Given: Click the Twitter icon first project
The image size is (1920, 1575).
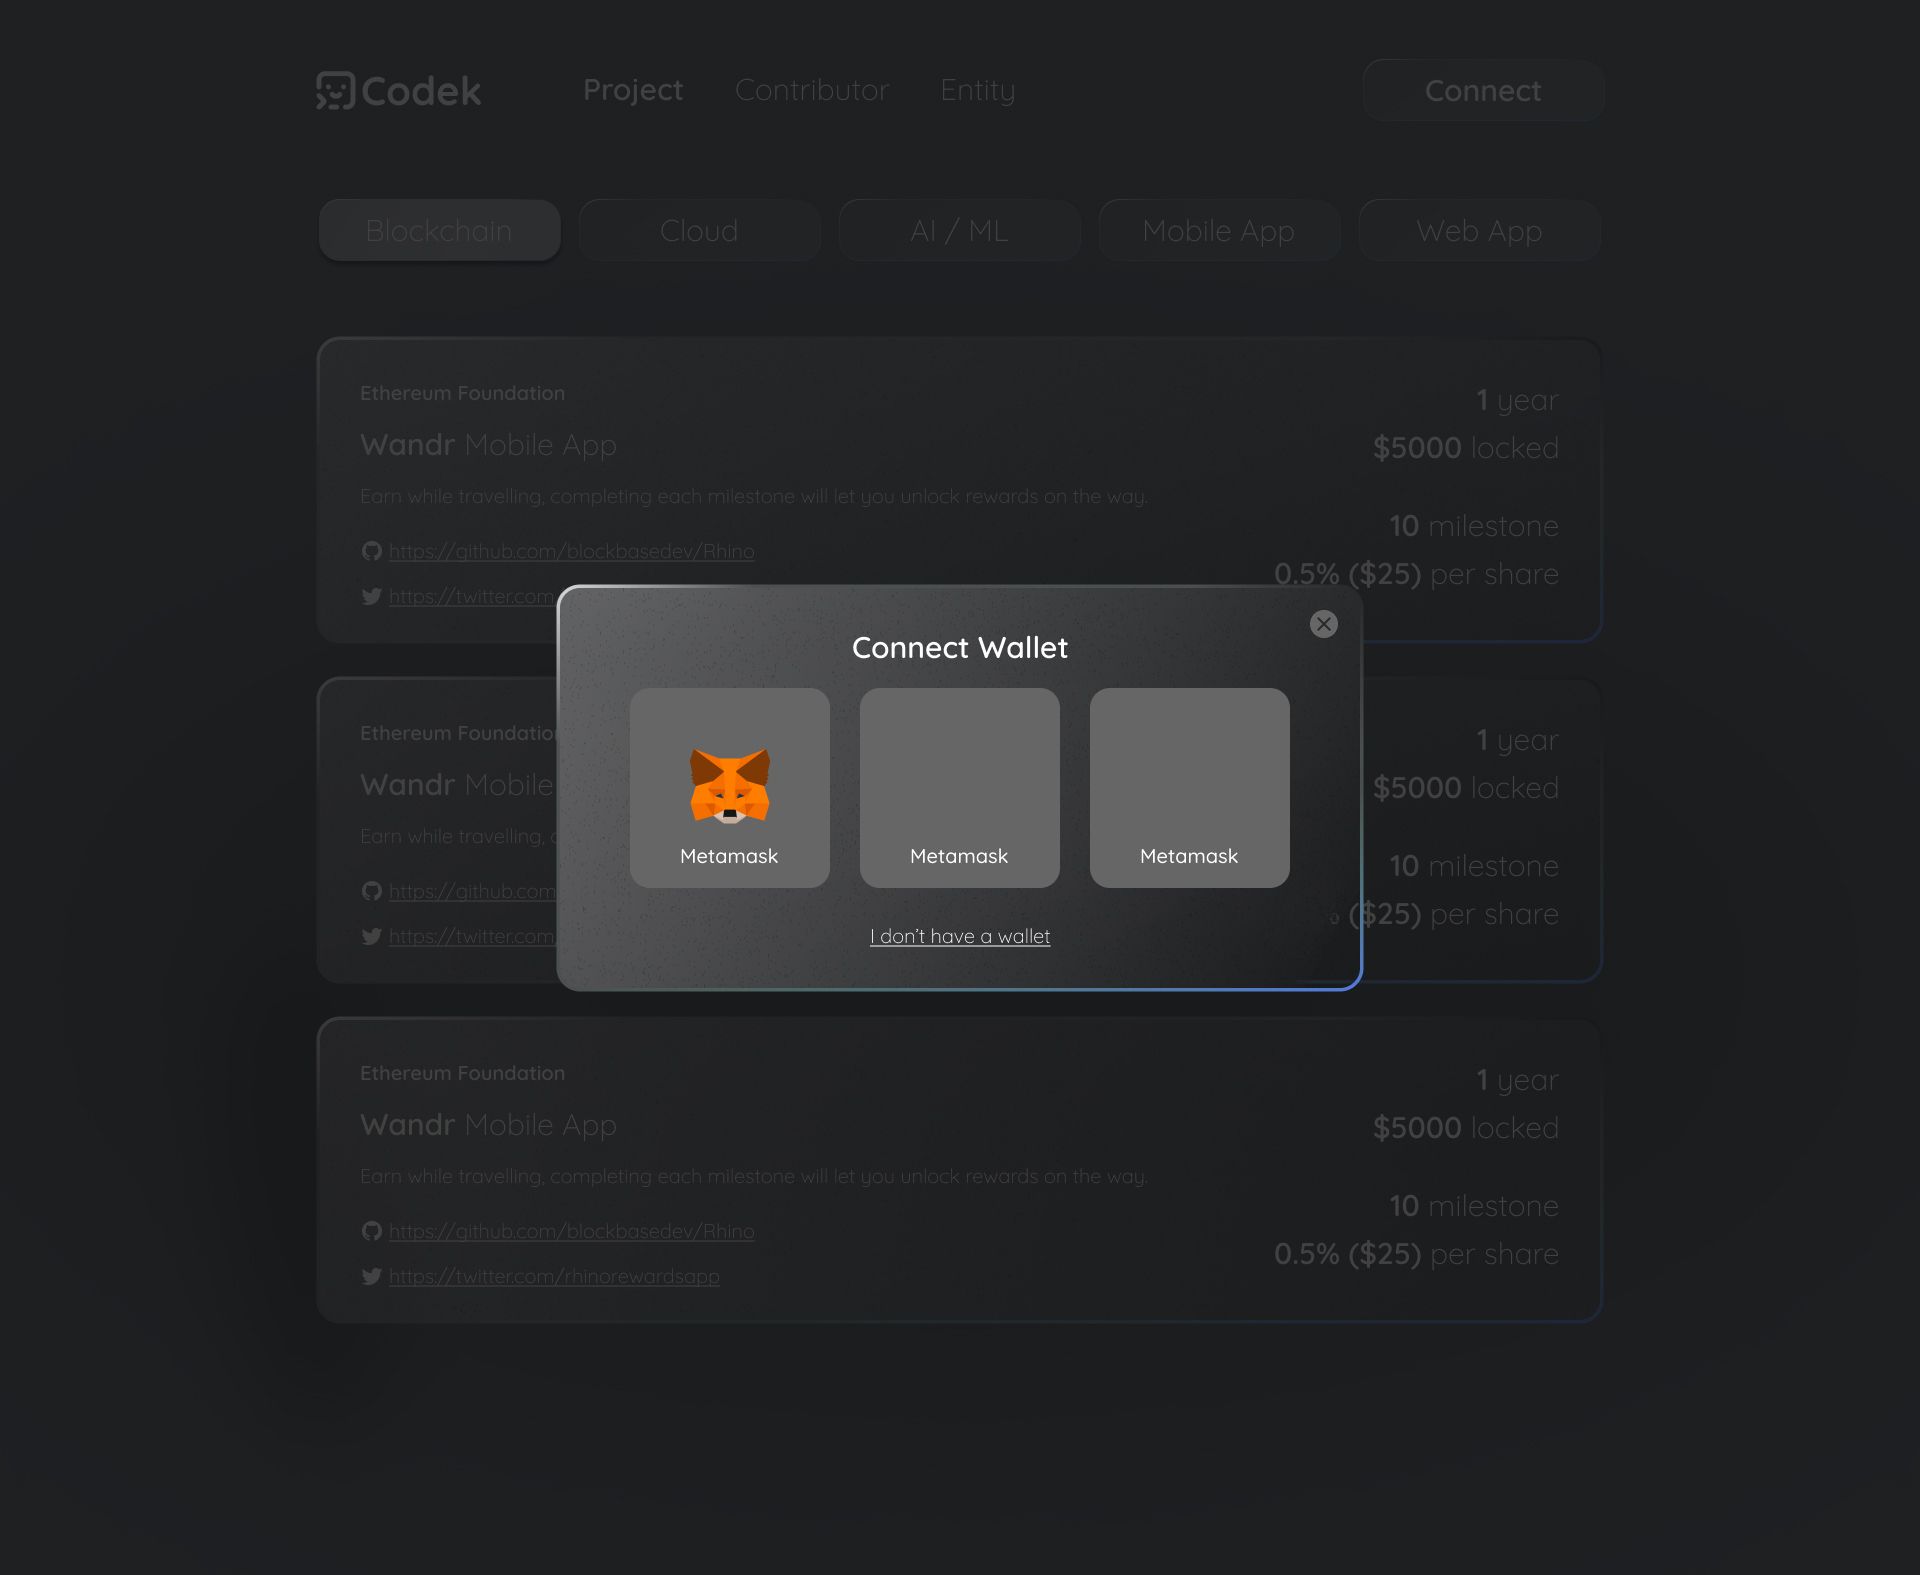Looking at the screenshot, I should pyautogui.click(x=370, y=595).
